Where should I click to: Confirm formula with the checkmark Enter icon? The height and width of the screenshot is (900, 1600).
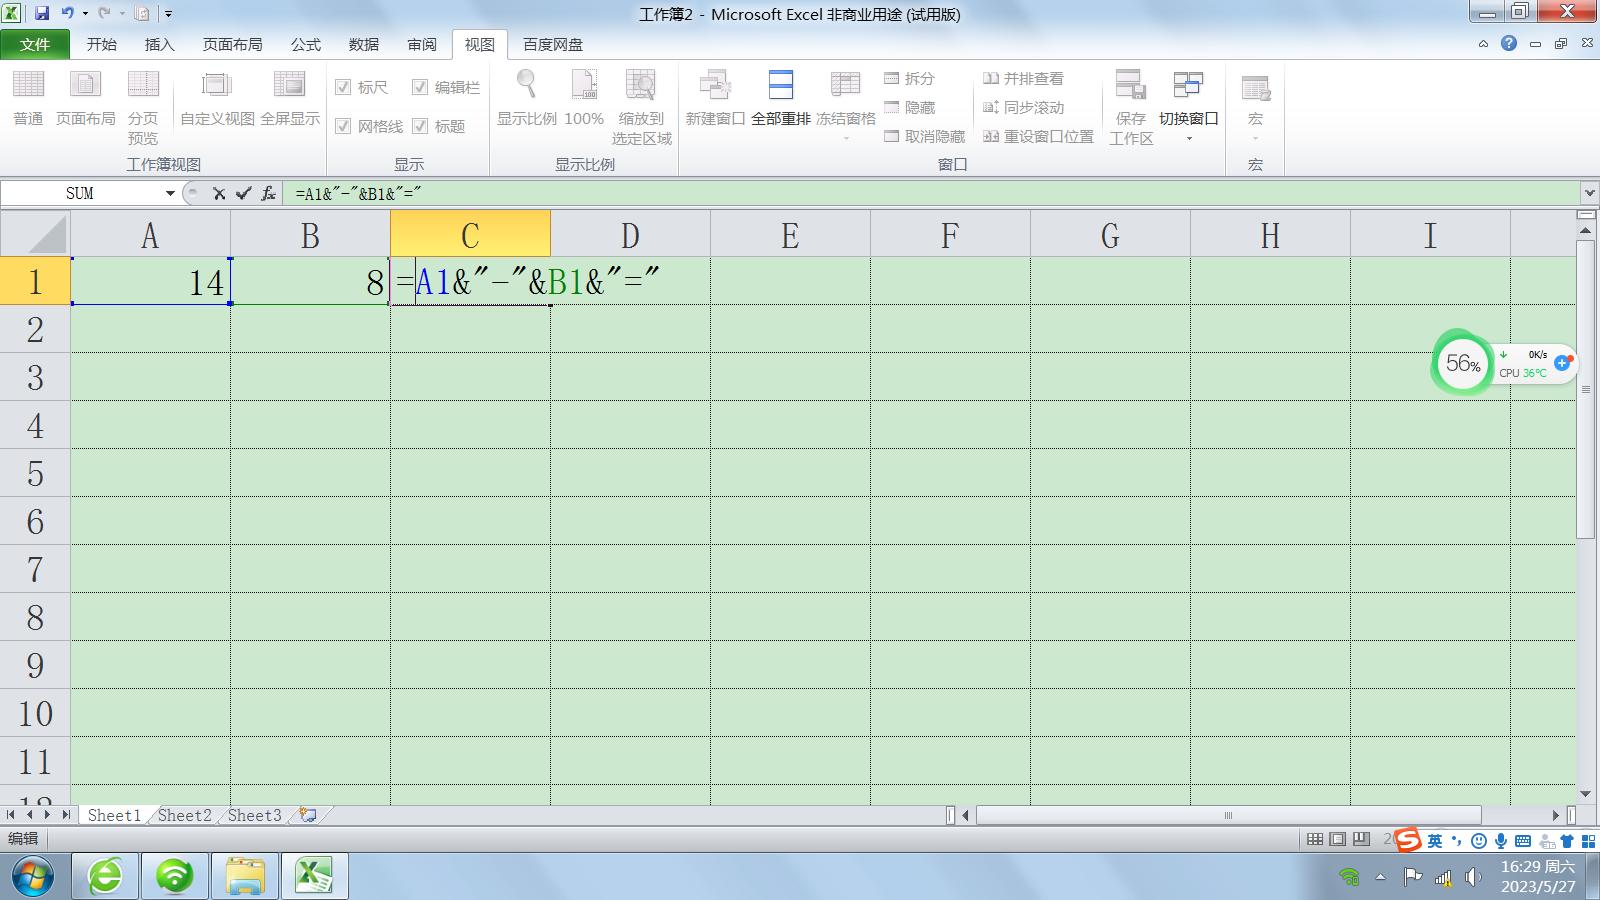point(243,193)
